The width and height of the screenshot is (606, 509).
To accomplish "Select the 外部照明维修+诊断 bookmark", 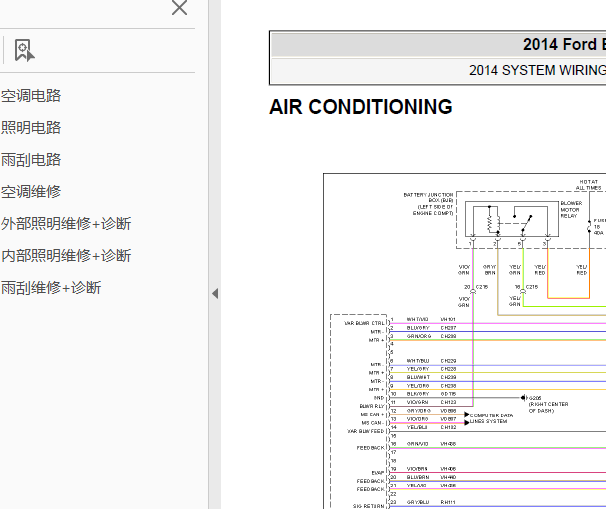I will pos(66,224).
